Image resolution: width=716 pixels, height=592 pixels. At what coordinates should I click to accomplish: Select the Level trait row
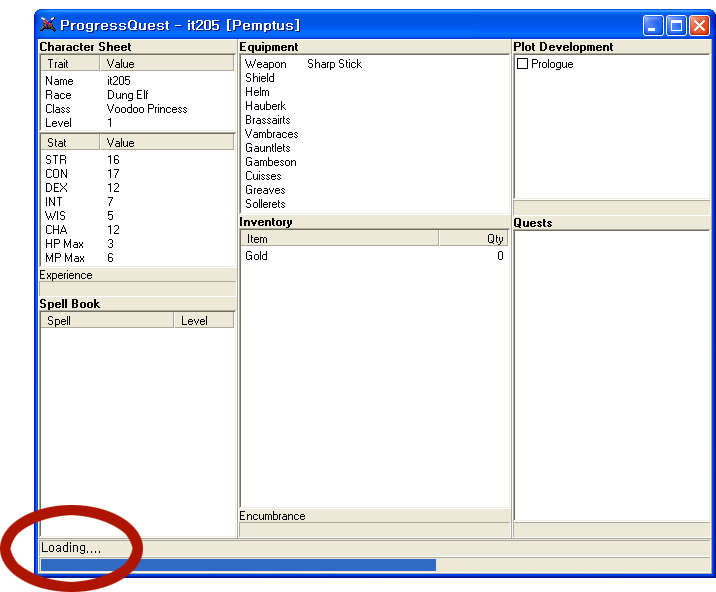tap(137, 123)
